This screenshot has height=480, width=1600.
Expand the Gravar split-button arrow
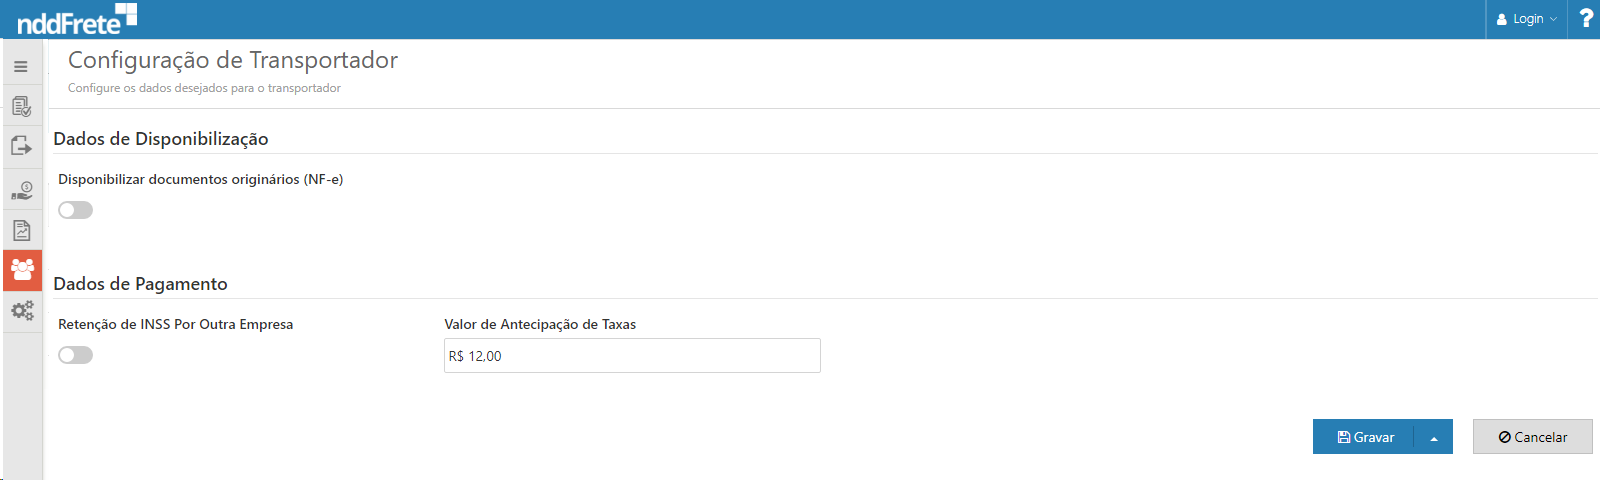point(1434,437)
